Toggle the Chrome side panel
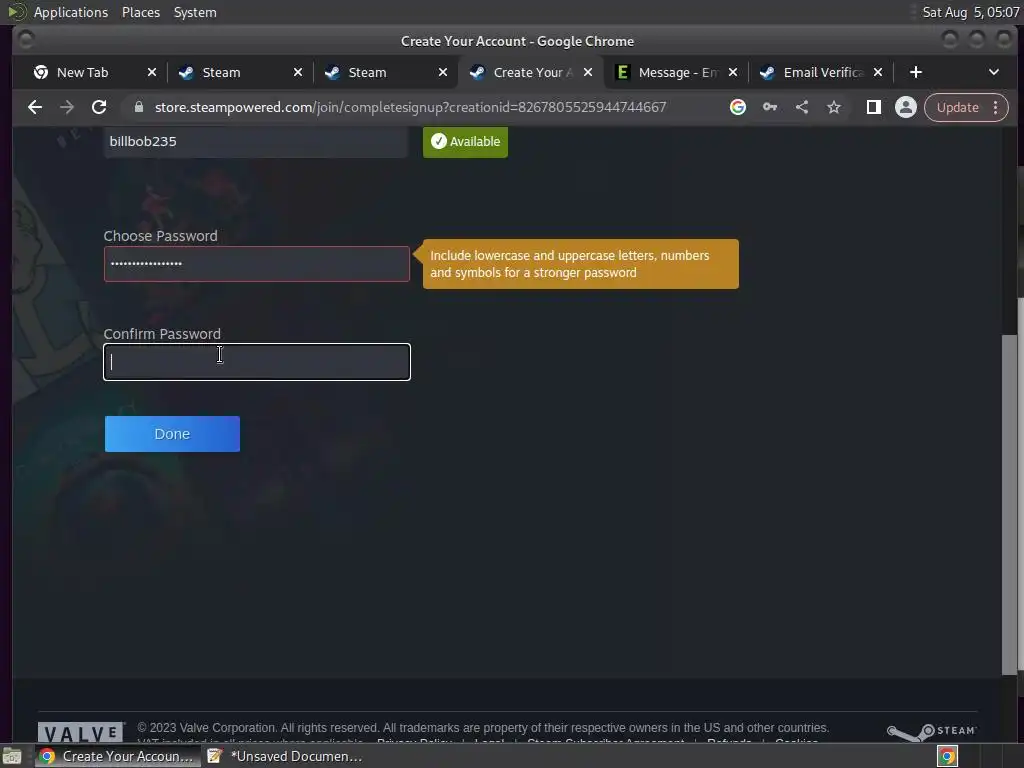The width and height of the screenshot is (1024, 768). [x=874, y=107]
